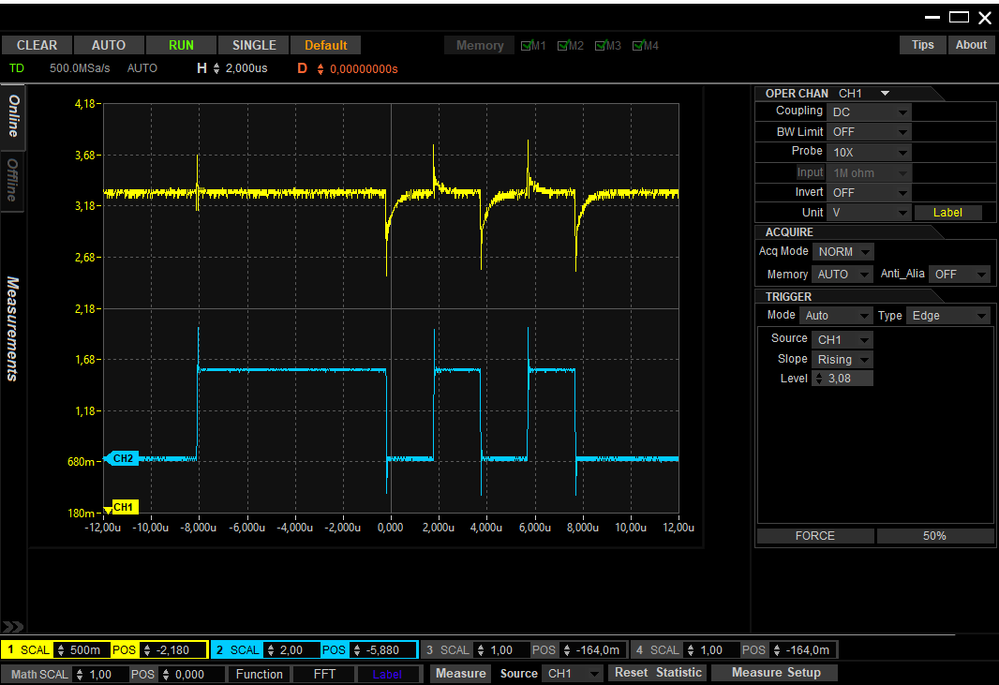Open measure Source CH1 dropdown
Viewport: 999px width, 685px height.
pyautogui.click(x=572, y=674)
